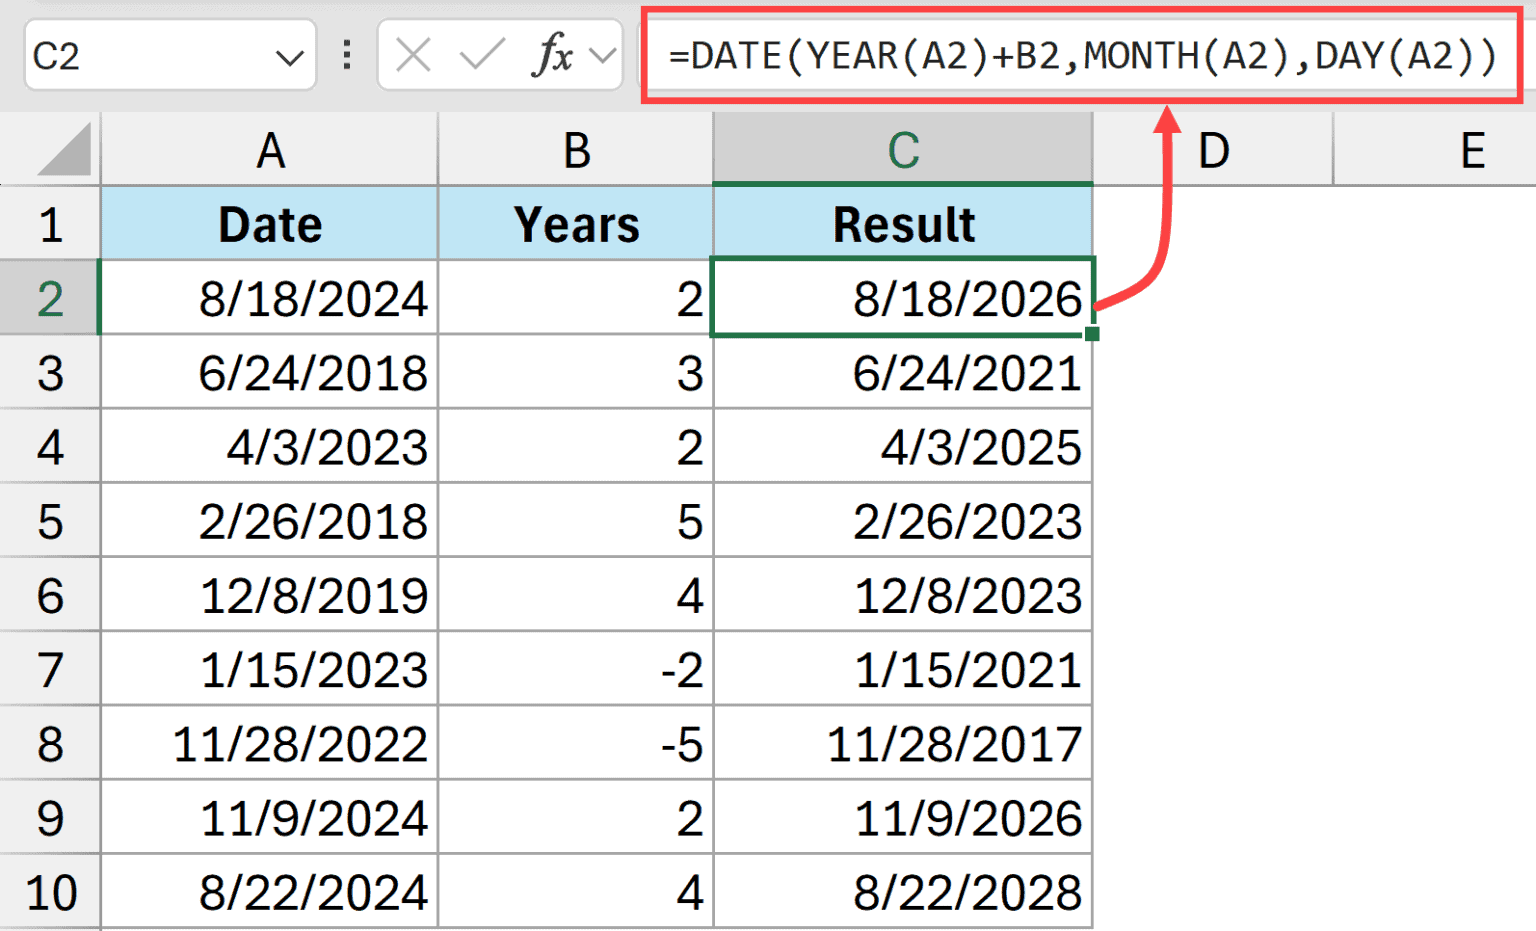Expand the dropdown arrow beside fx
Viewport: 1536px width, 931px height.
point(603,56)
